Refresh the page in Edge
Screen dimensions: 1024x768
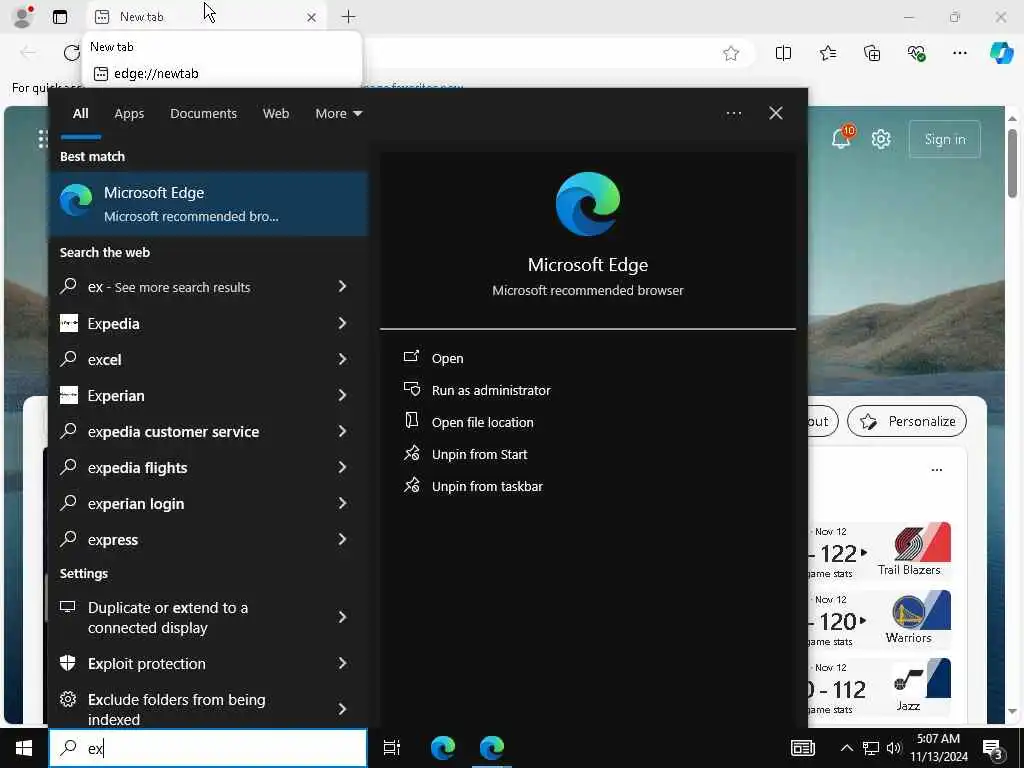pos(71,53)
